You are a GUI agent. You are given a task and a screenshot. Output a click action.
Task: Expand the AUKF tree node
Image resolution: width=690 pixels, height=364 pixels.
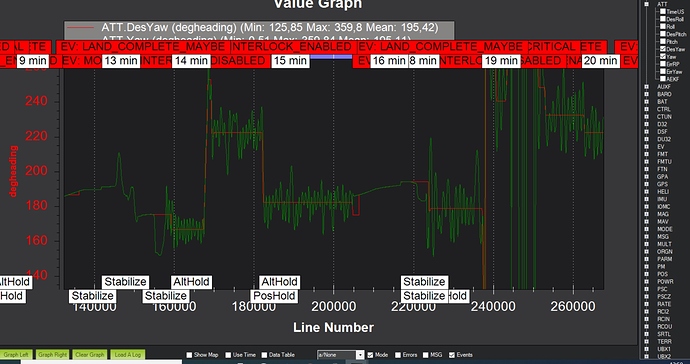(646, 87)
